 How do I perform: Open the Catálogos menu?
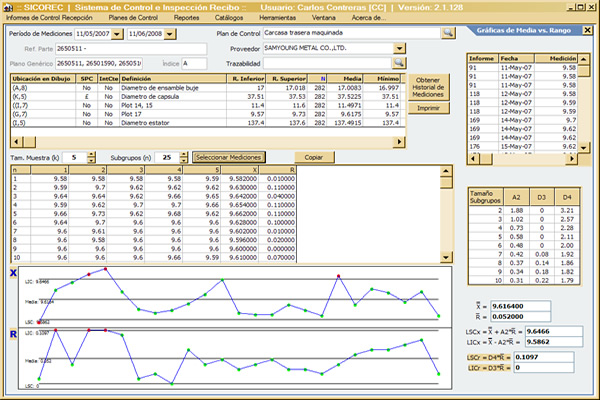(232, 18)
